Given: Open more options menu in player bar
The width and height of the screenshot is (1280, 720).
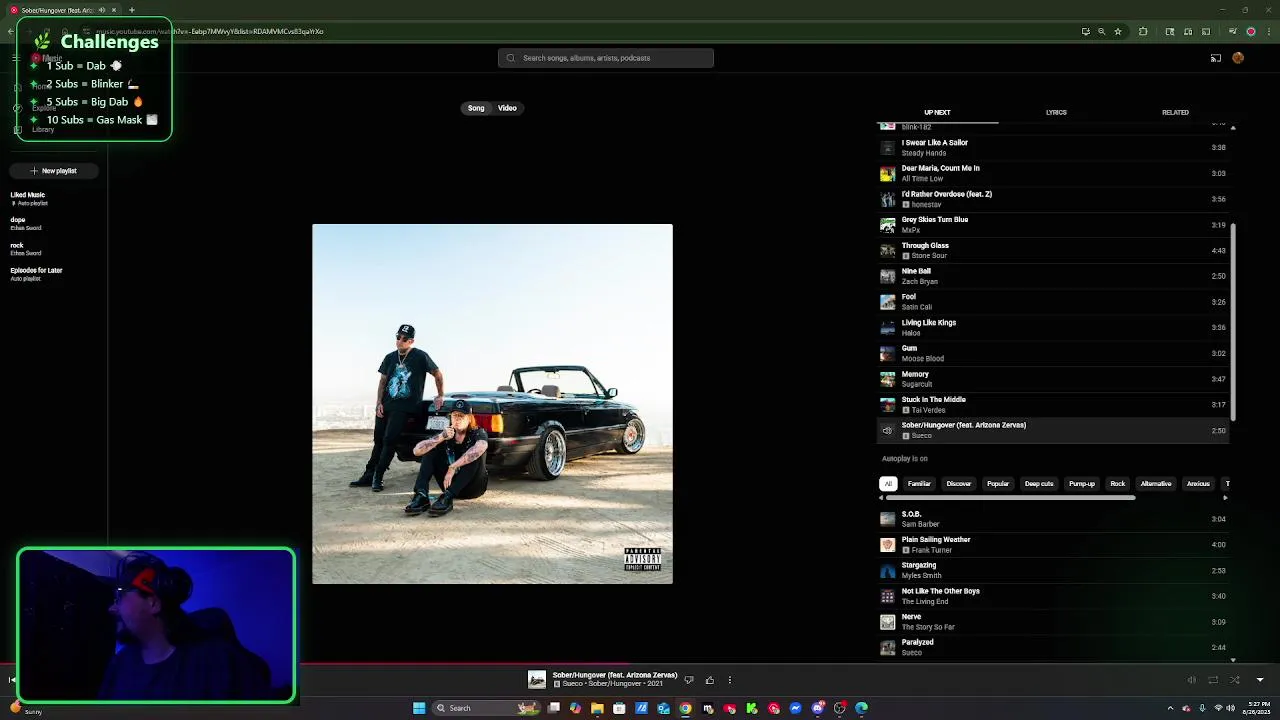Looking at the screenshot, I should coord(730,680).
